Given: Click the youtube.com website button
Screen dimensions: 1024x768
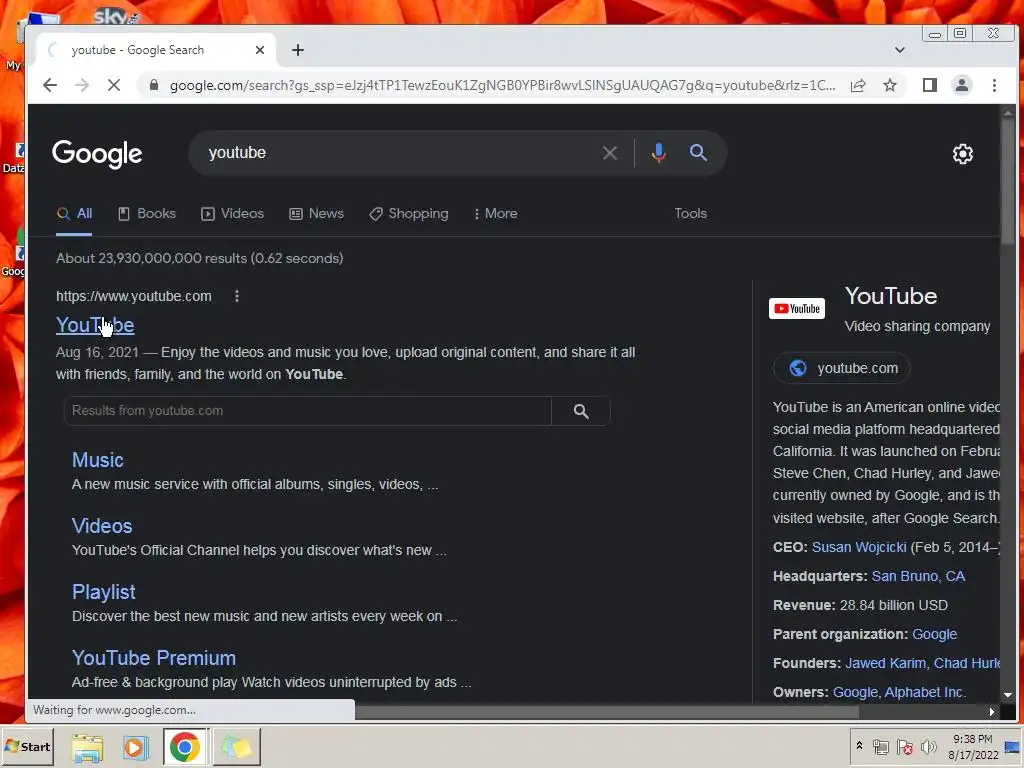Looking at the screenshot, I should 842,368.
